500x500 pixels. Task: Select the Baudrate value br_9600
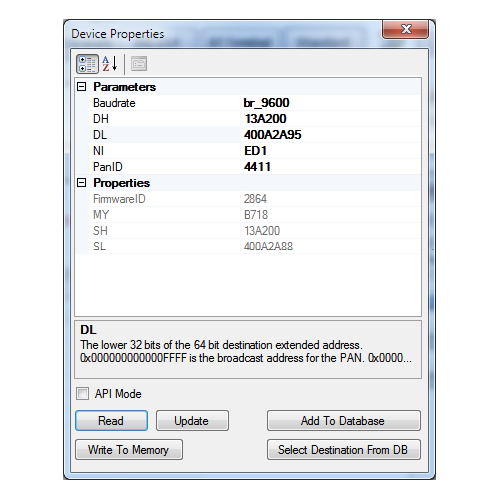330,103
